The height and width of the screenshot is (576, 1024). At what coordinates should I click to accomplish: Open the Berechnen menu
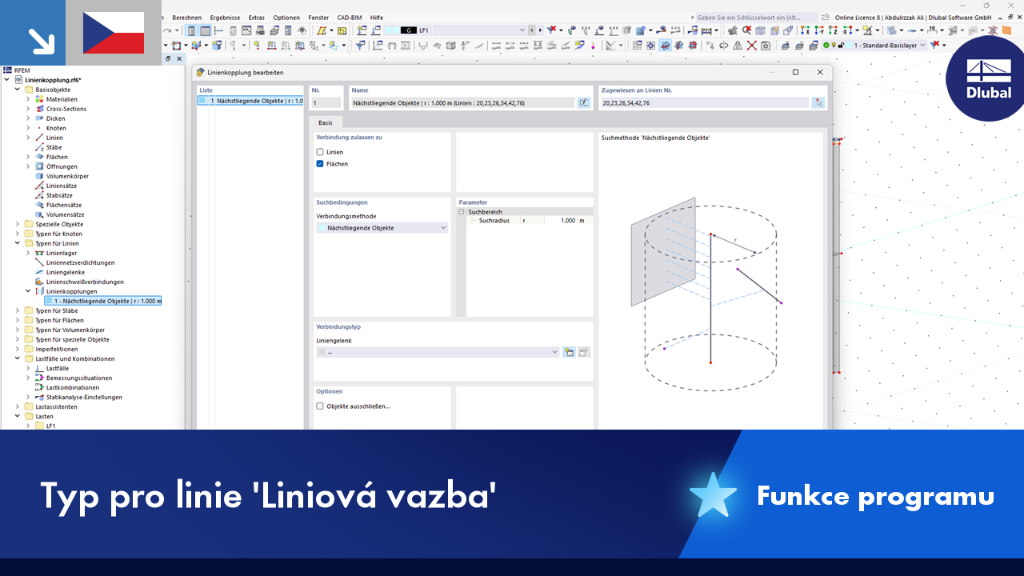pos(187,18)
